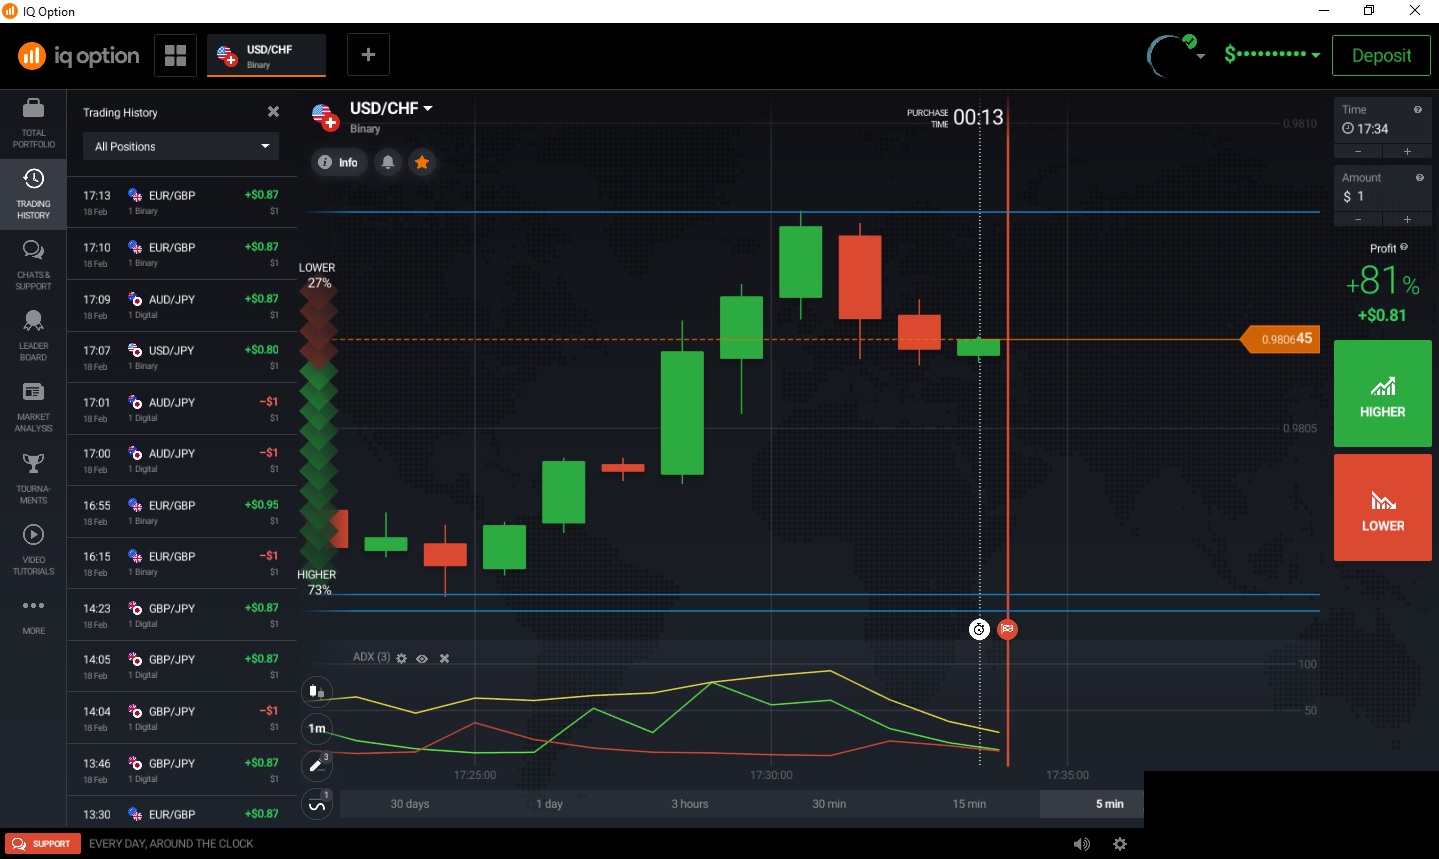Click the Support button
This screenshot has width=1439, height=859.
[x=42, y=844]
